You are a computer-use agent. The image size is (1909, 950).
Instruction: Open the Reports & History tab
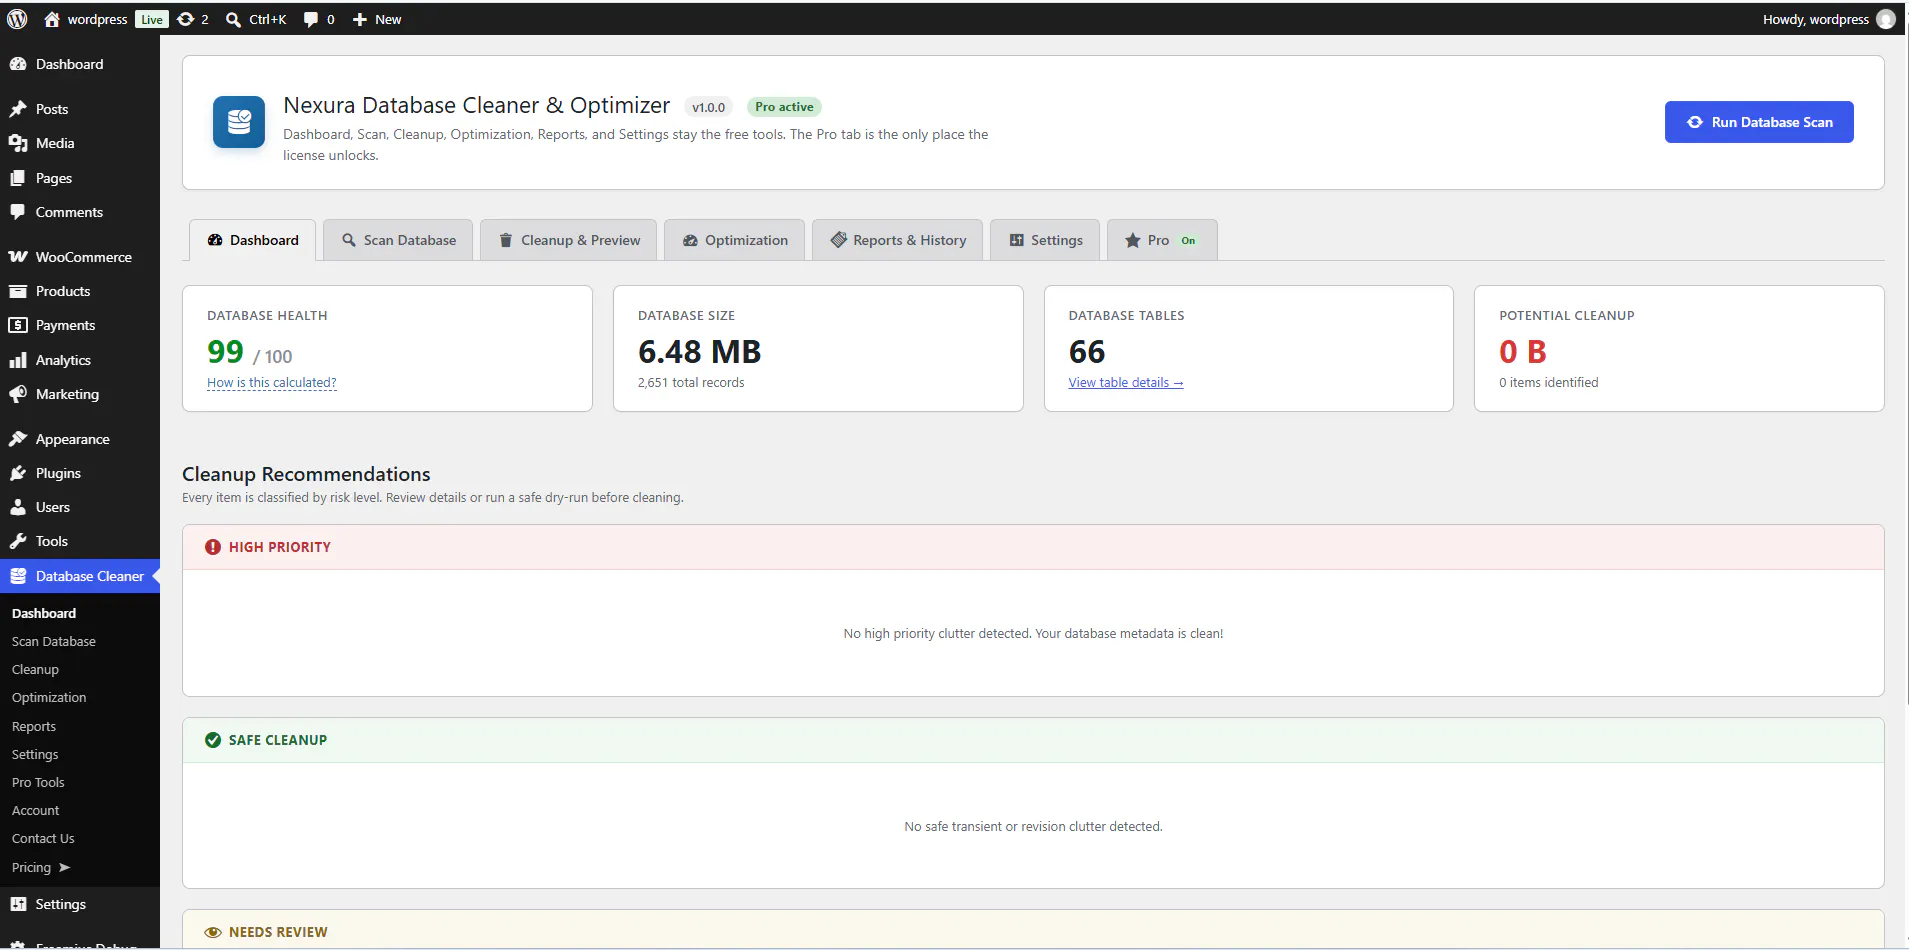[x=897, y=240]
